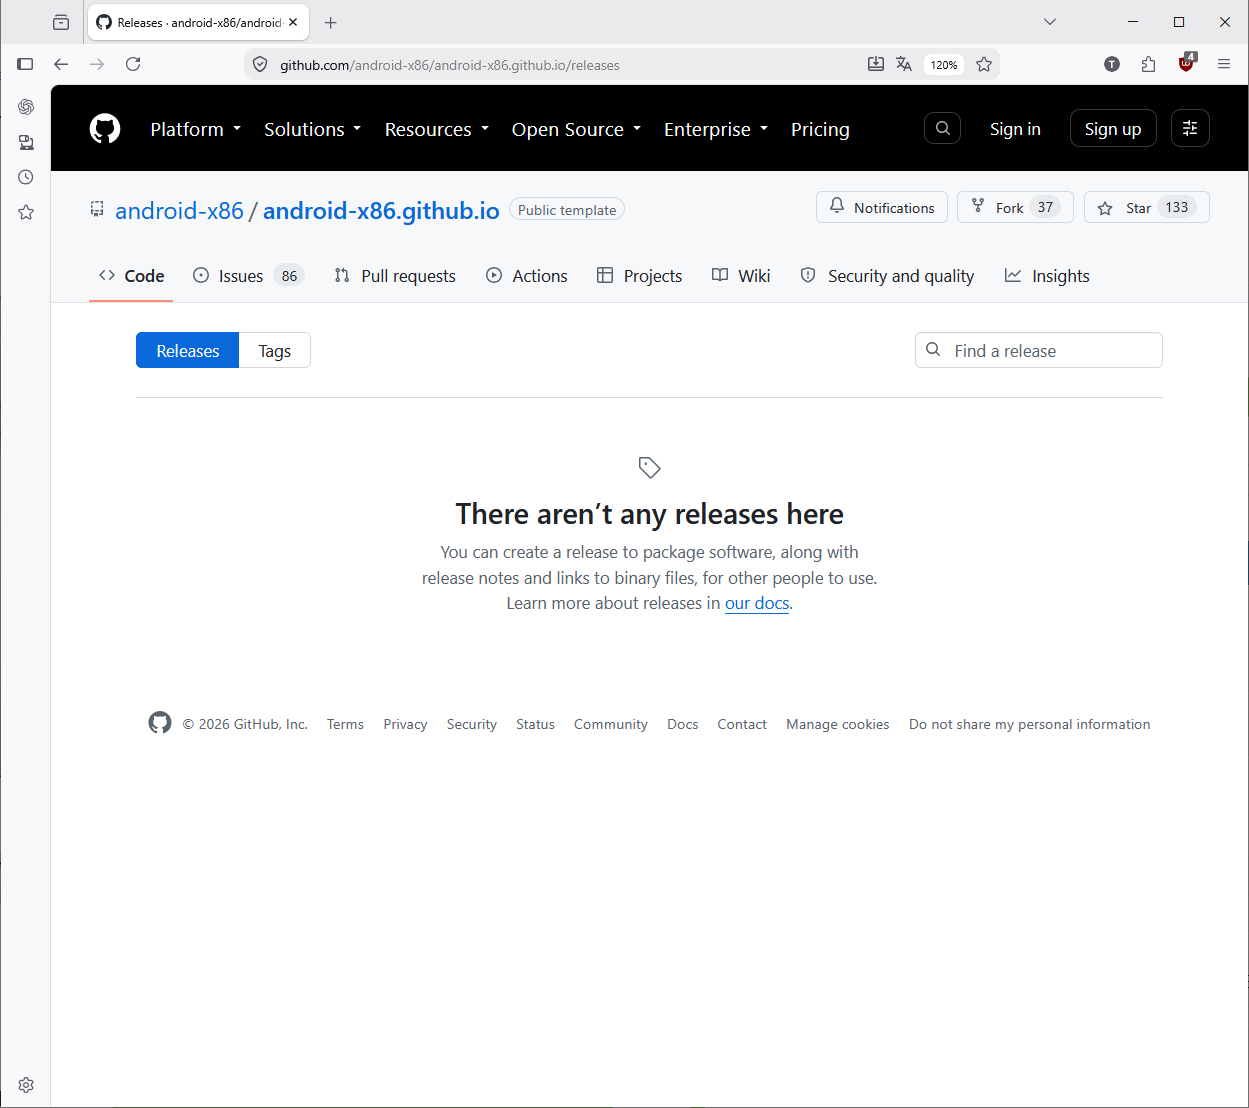Switch to the Code tab

point(131,276)
